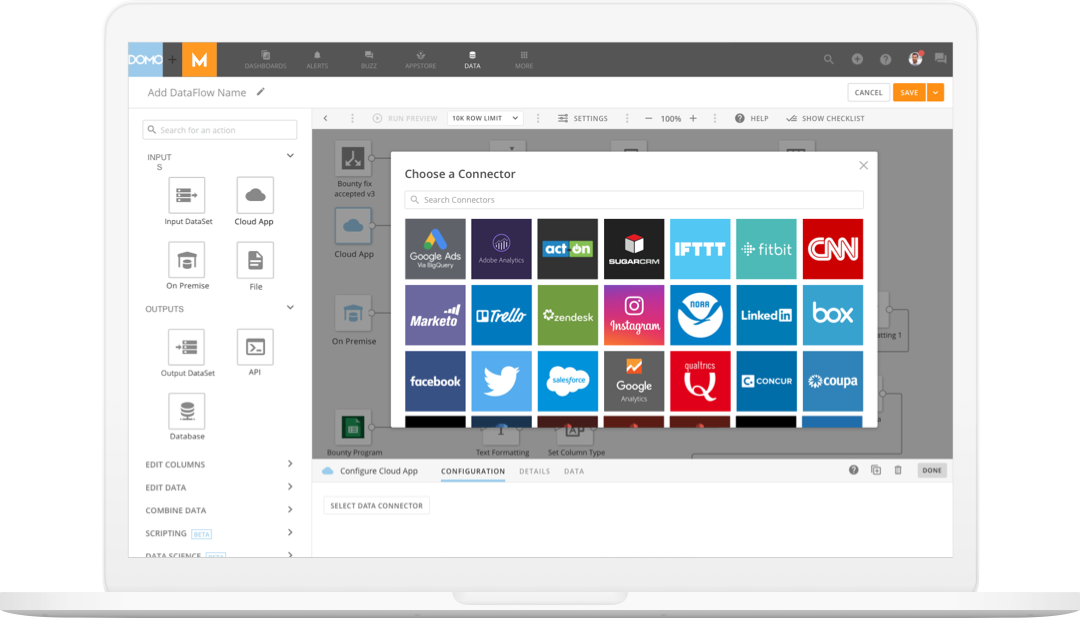Collapse the Inputs section
Viewport: 1080px width, 618px height.
[290, 156]
